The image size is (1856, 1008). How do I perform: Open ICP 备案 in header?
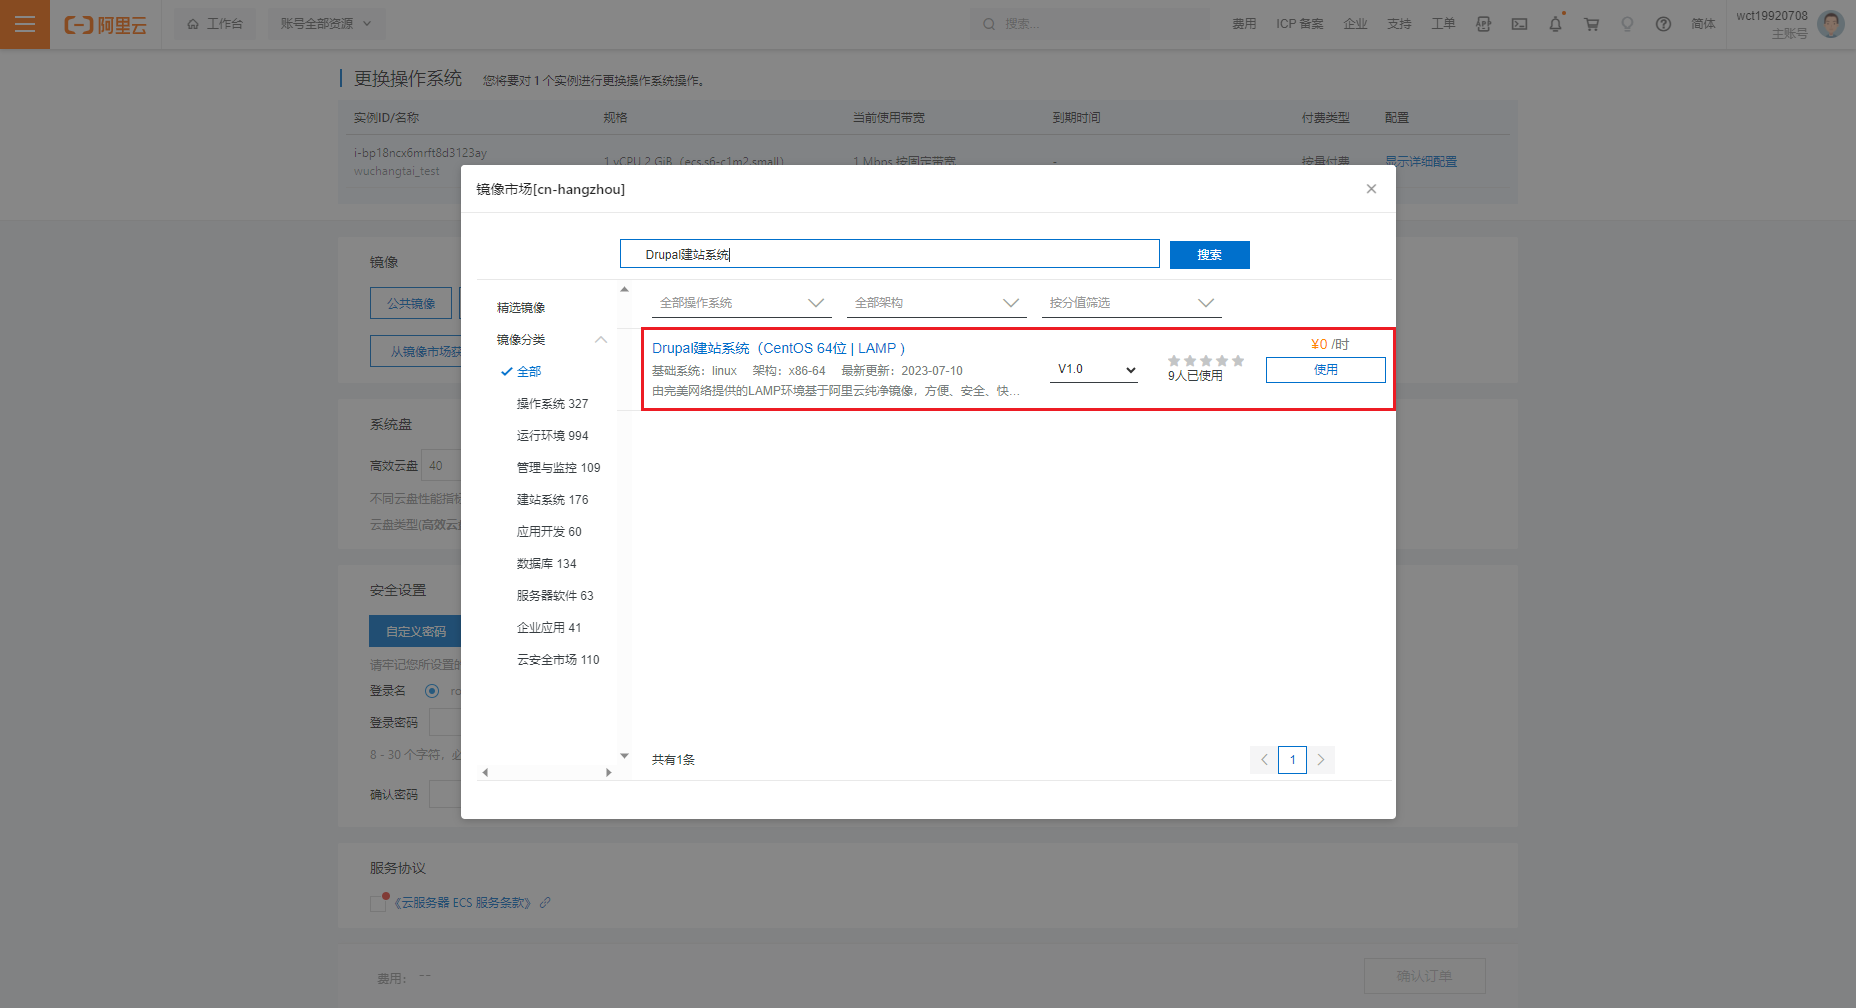[x=1299, y=24]
